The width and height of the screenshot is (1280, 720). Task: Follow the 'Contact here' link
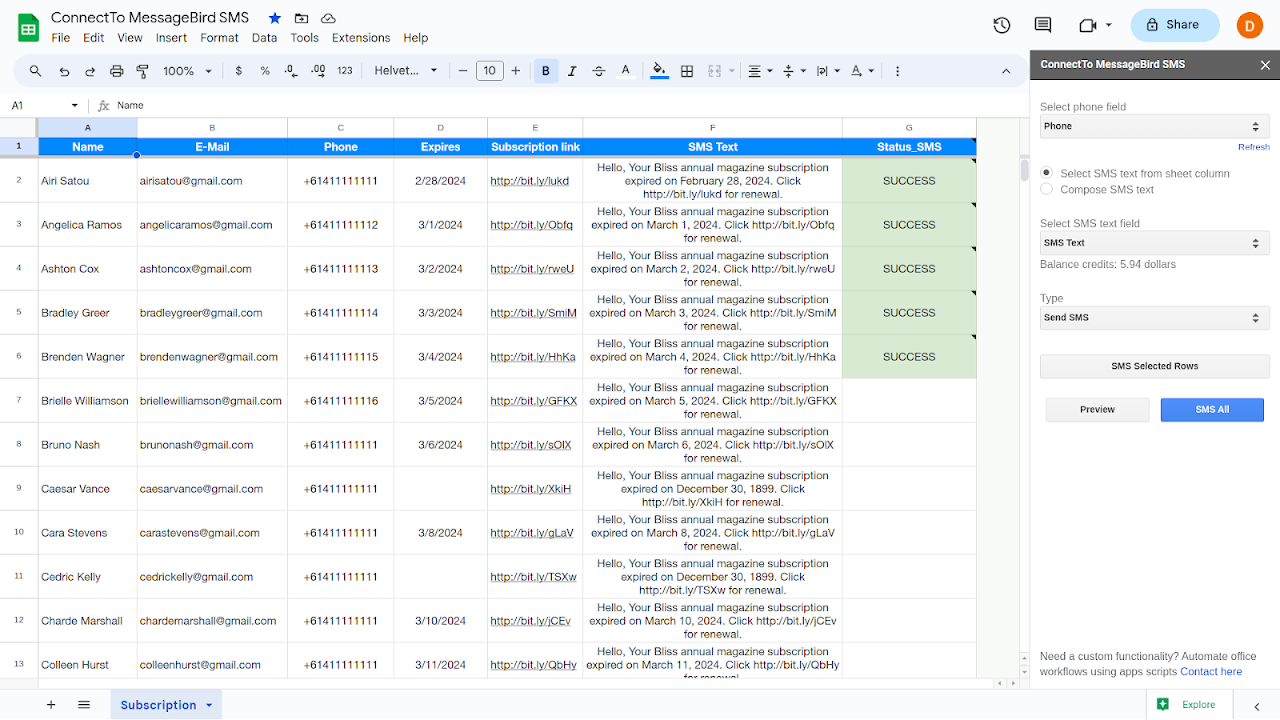pyautogui.click(x=1211, y=672)
